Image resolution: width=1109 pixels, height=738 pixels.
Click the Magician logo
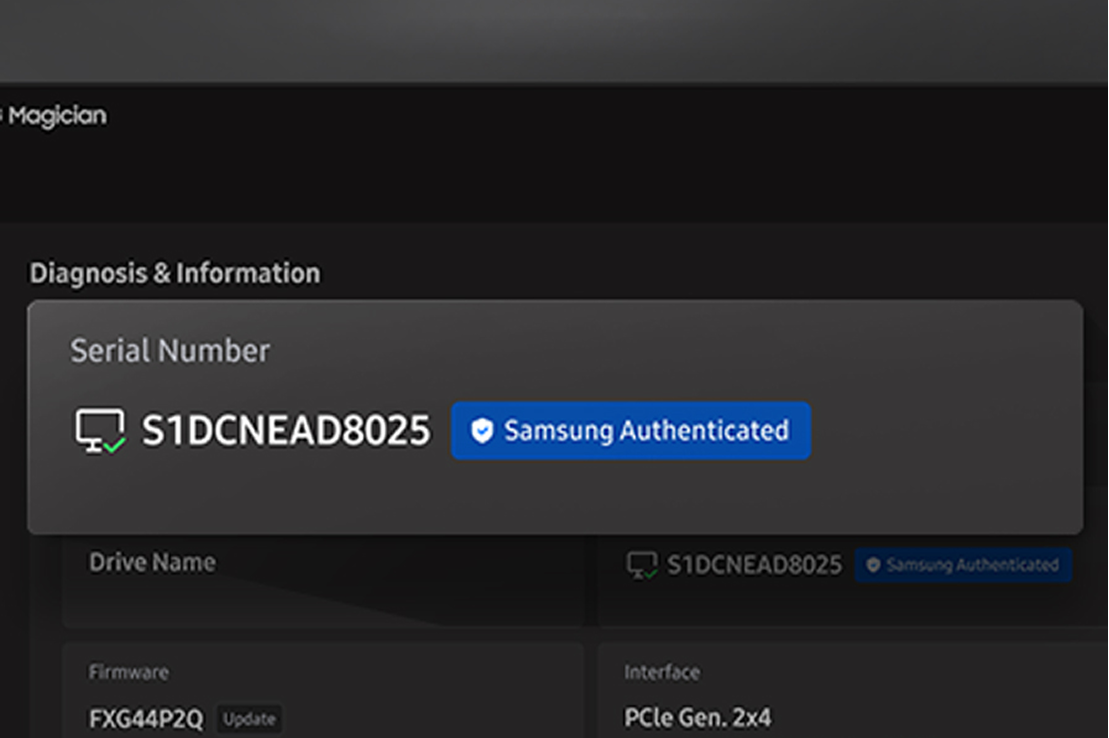pos(55,115)
